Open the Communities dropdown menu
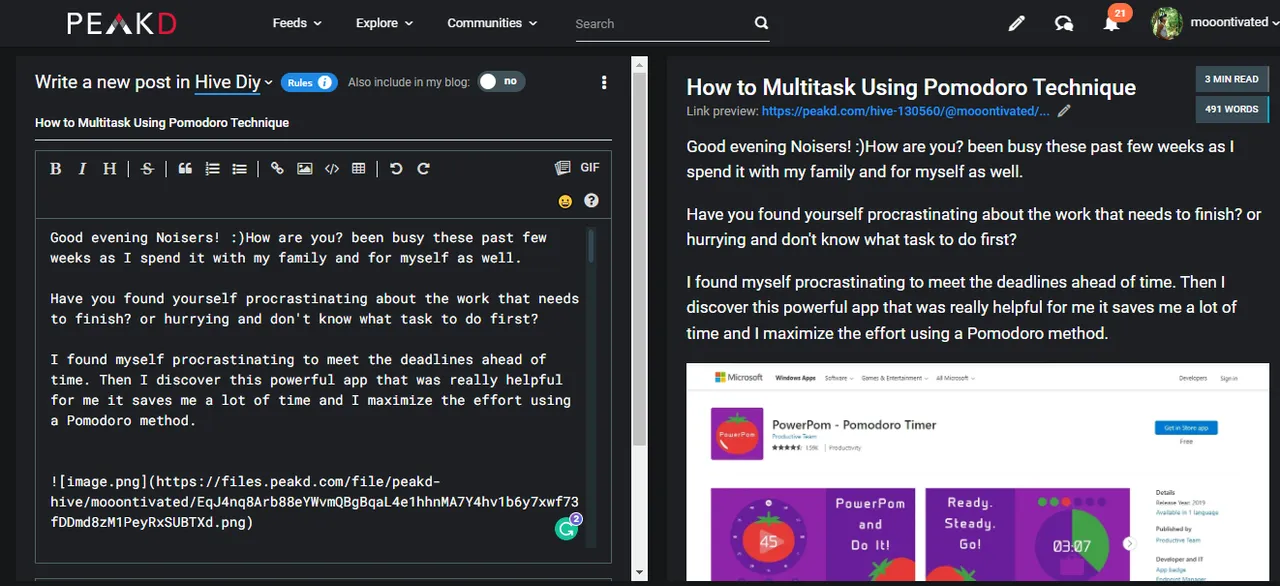 pos(492,23)
